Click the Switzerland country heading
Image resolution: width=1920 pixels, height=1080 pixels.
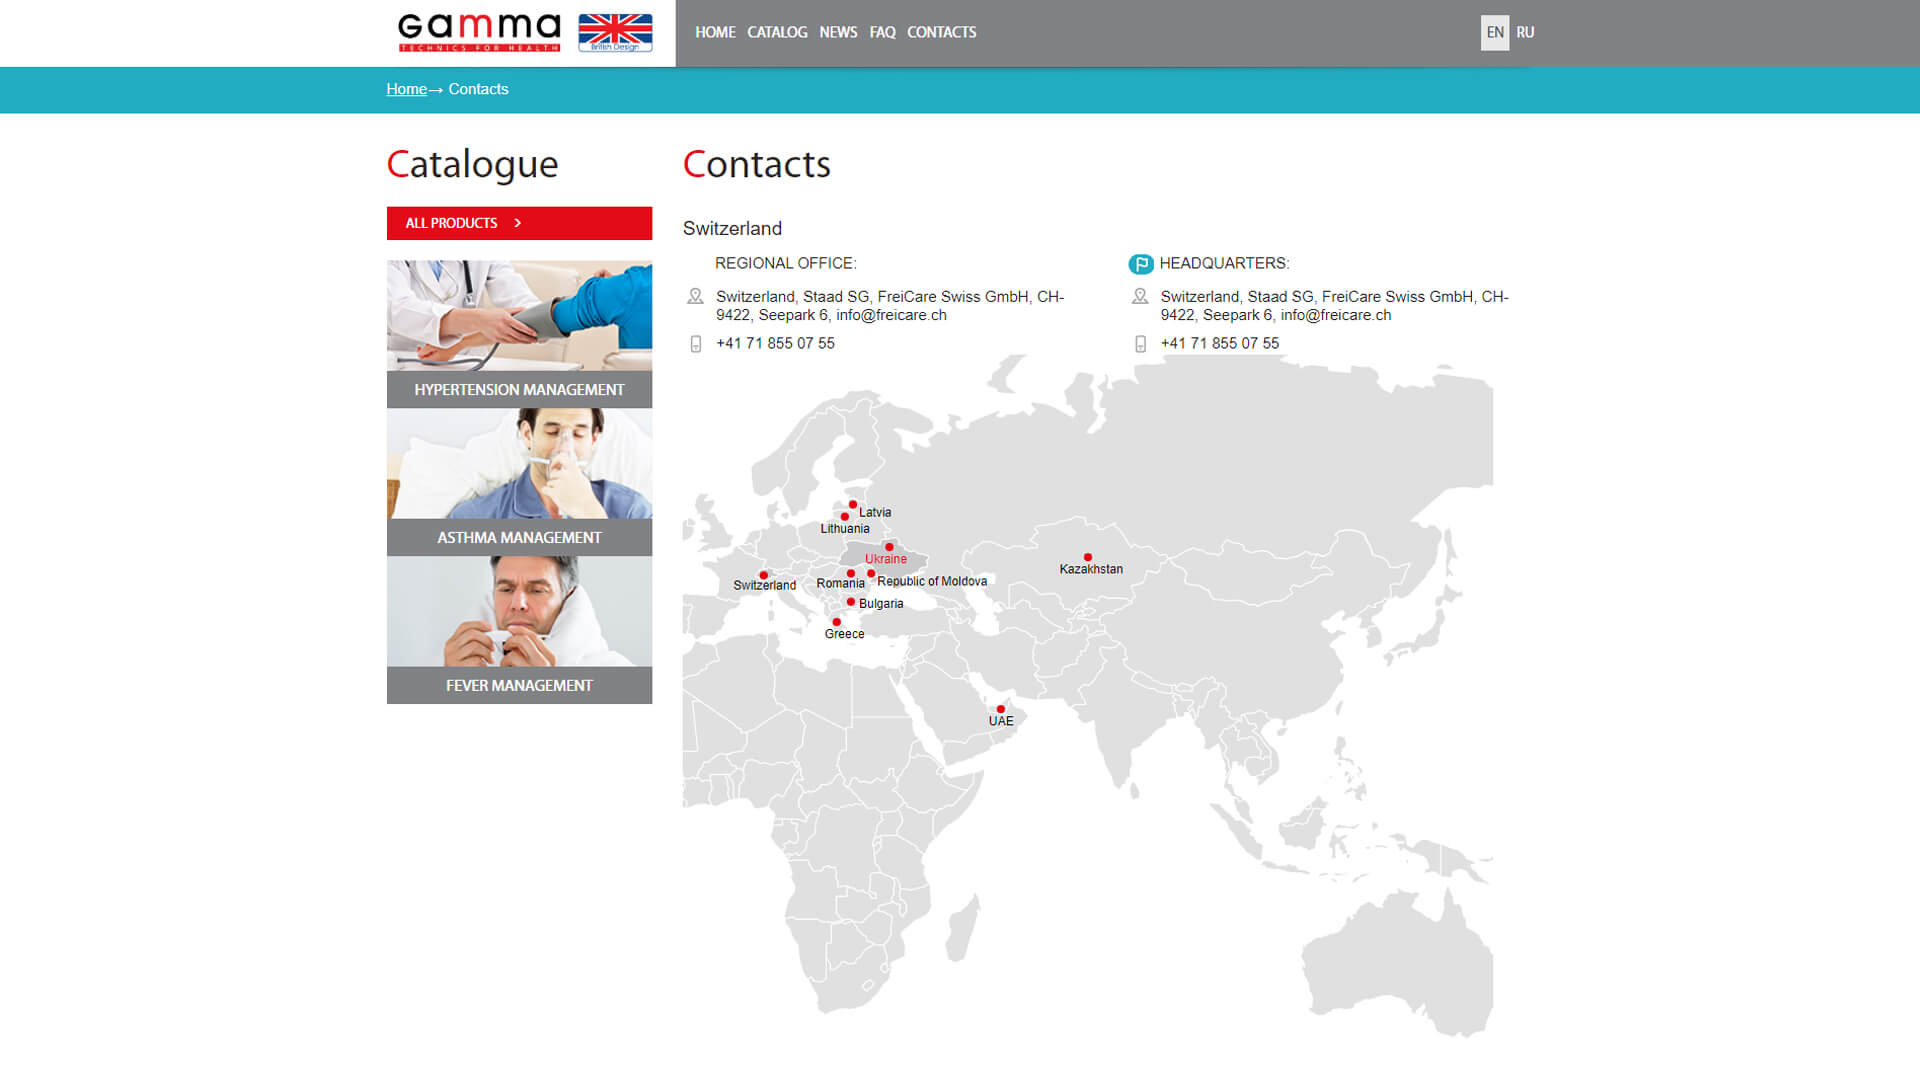click(x=732, y=228)
